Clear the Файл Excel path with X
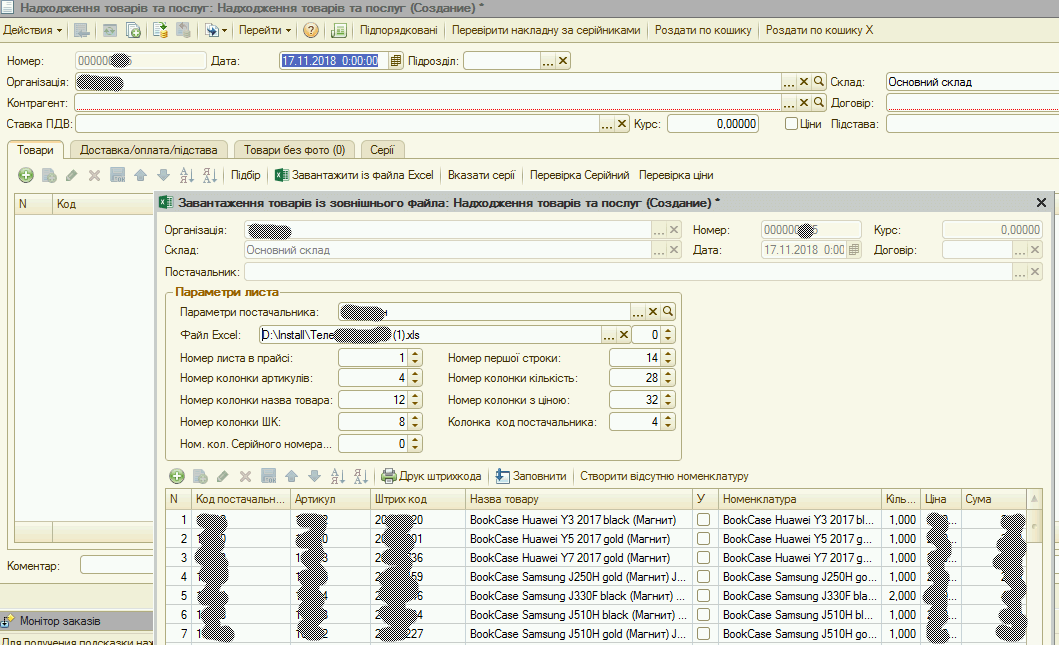Image resolution: width=1059 pixels, height=645 pixels. coord(623,335)
